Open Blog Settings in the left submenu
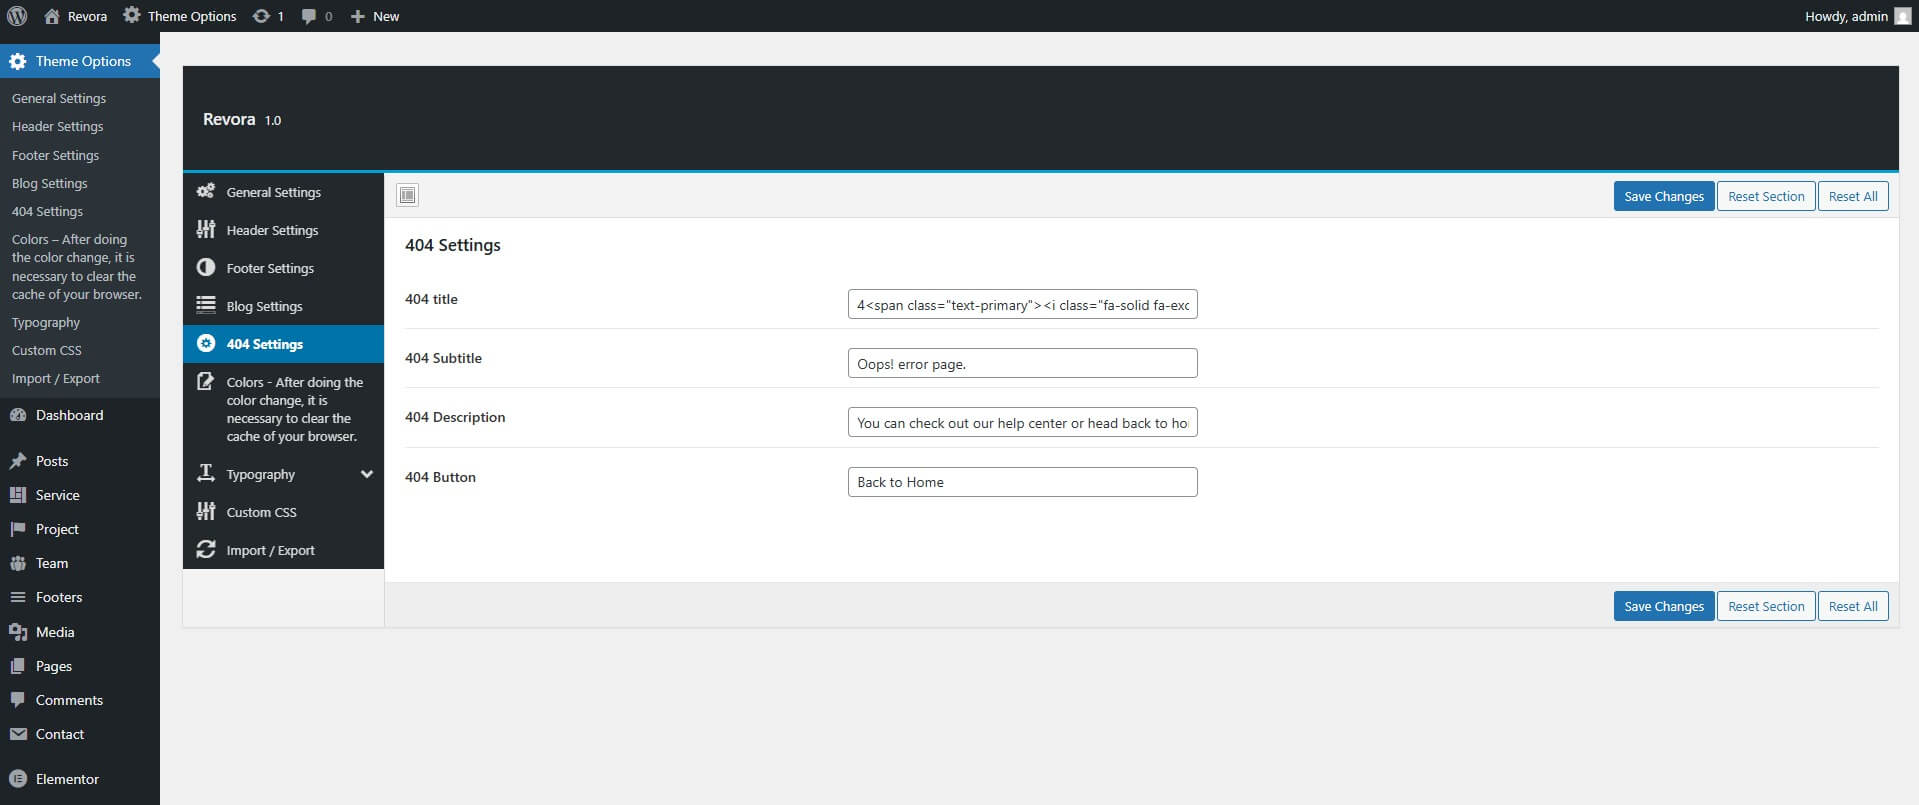 point(50,183)
